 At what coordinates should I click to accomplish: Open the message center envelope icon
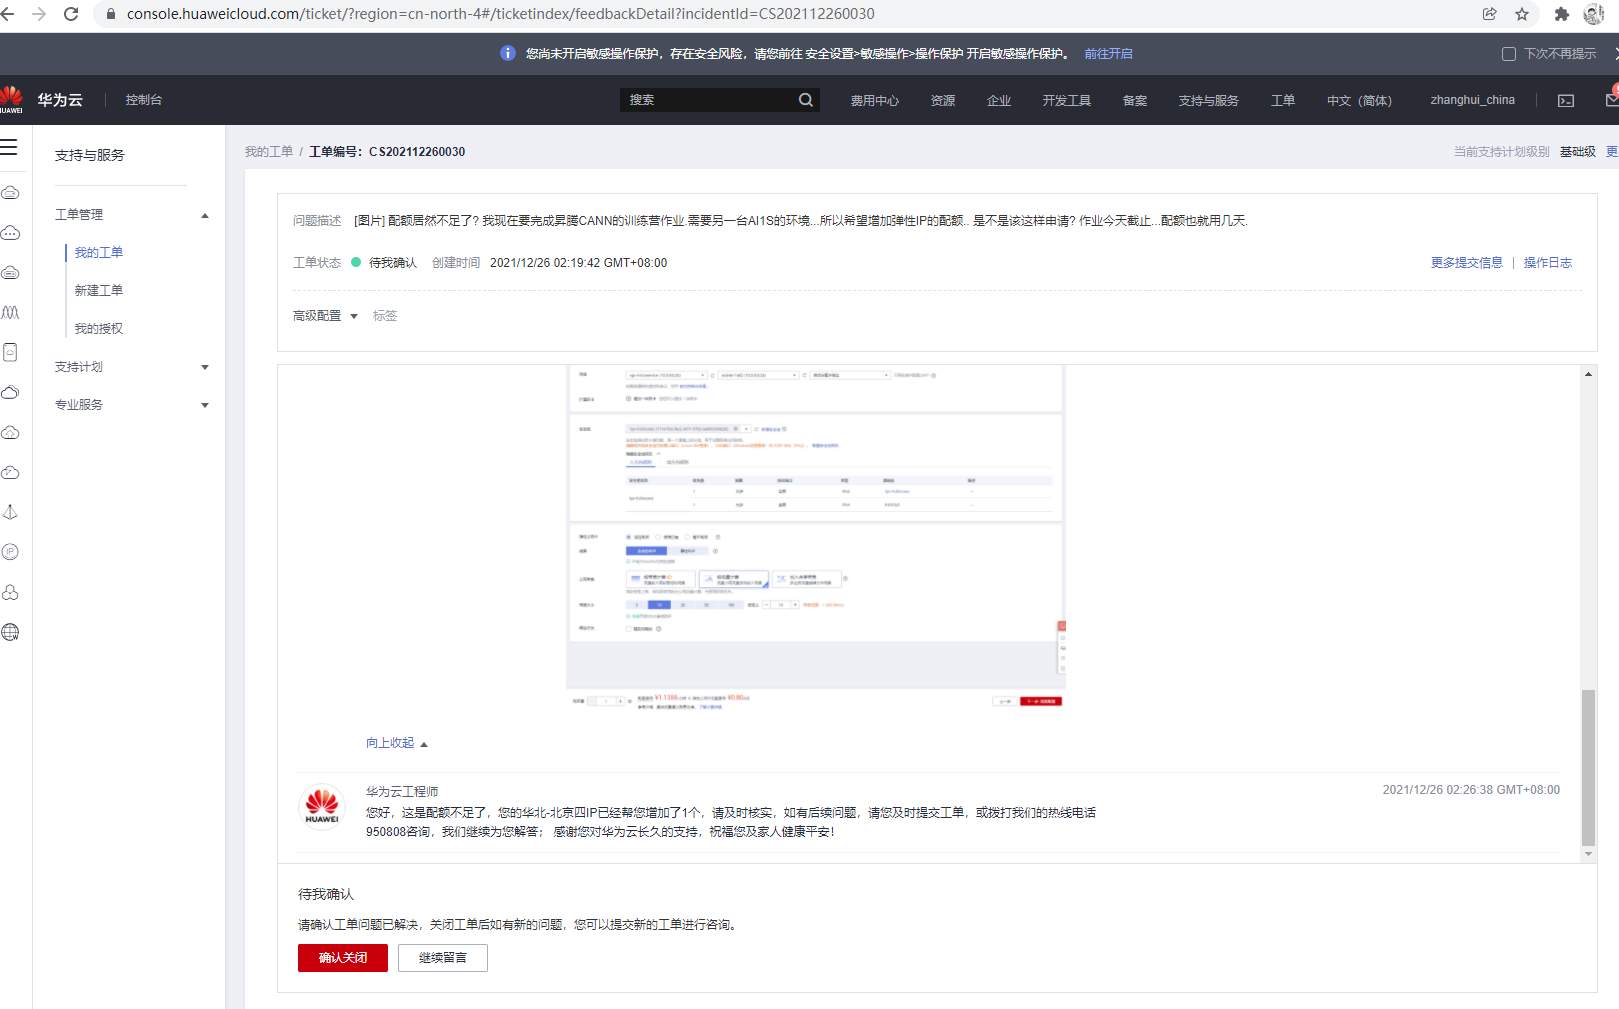tap(1612, 100)
